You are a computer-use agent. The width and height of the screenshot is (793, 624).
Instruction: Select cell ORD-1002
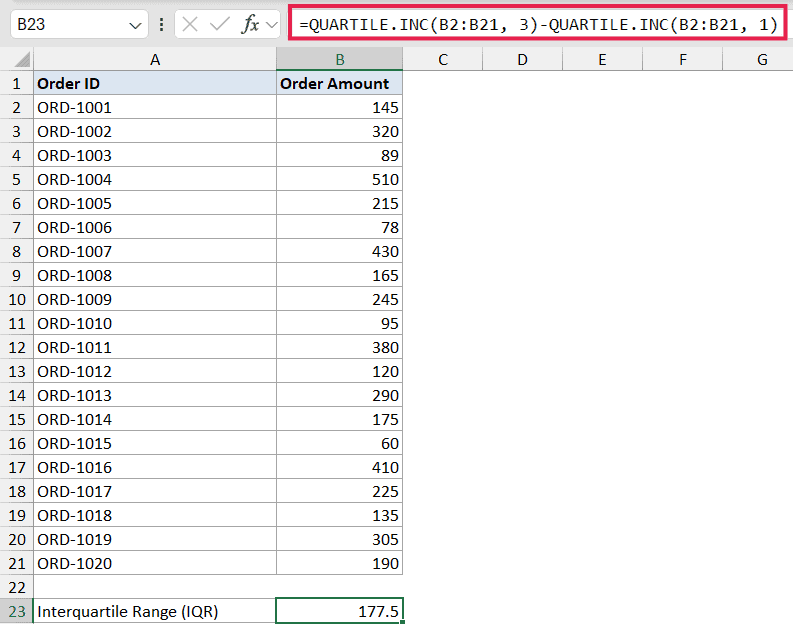click(155, 131)
